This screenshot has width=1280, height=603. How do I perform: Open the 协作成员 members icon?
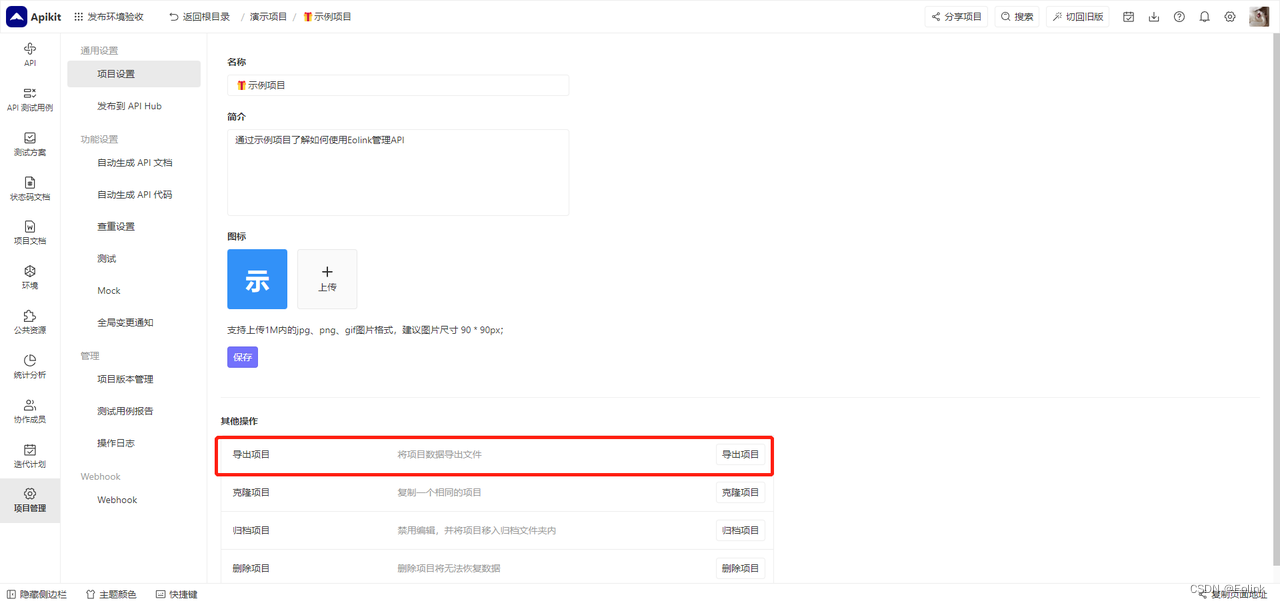click(x=30, y=410)
